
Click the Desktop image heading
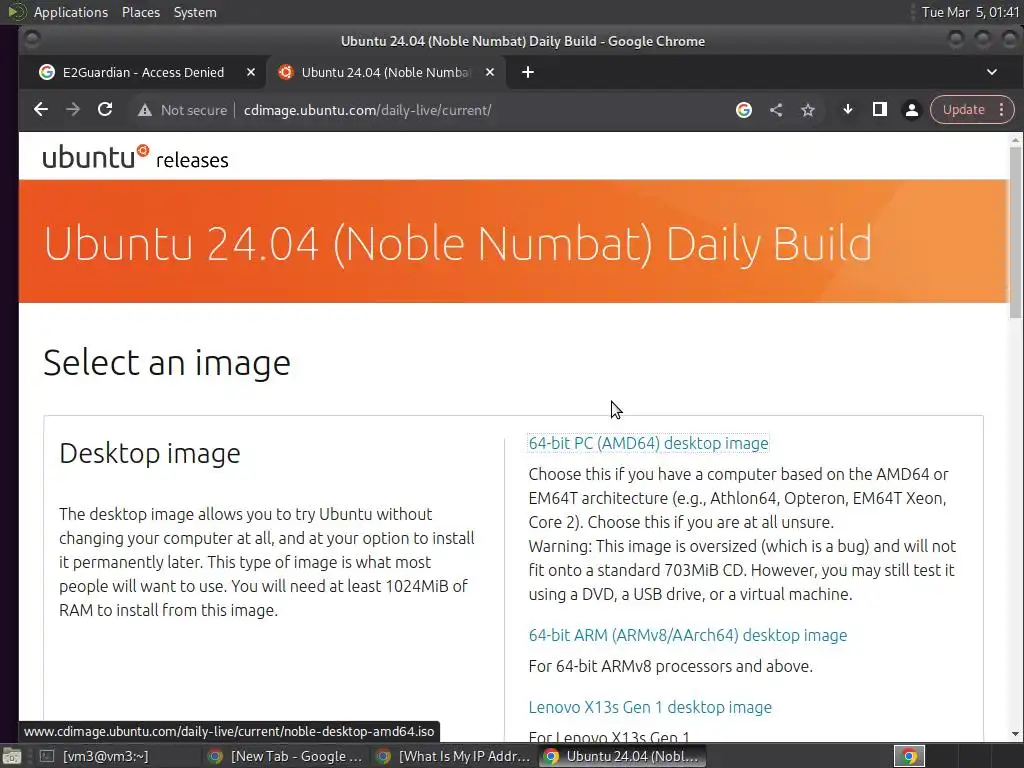150,453
